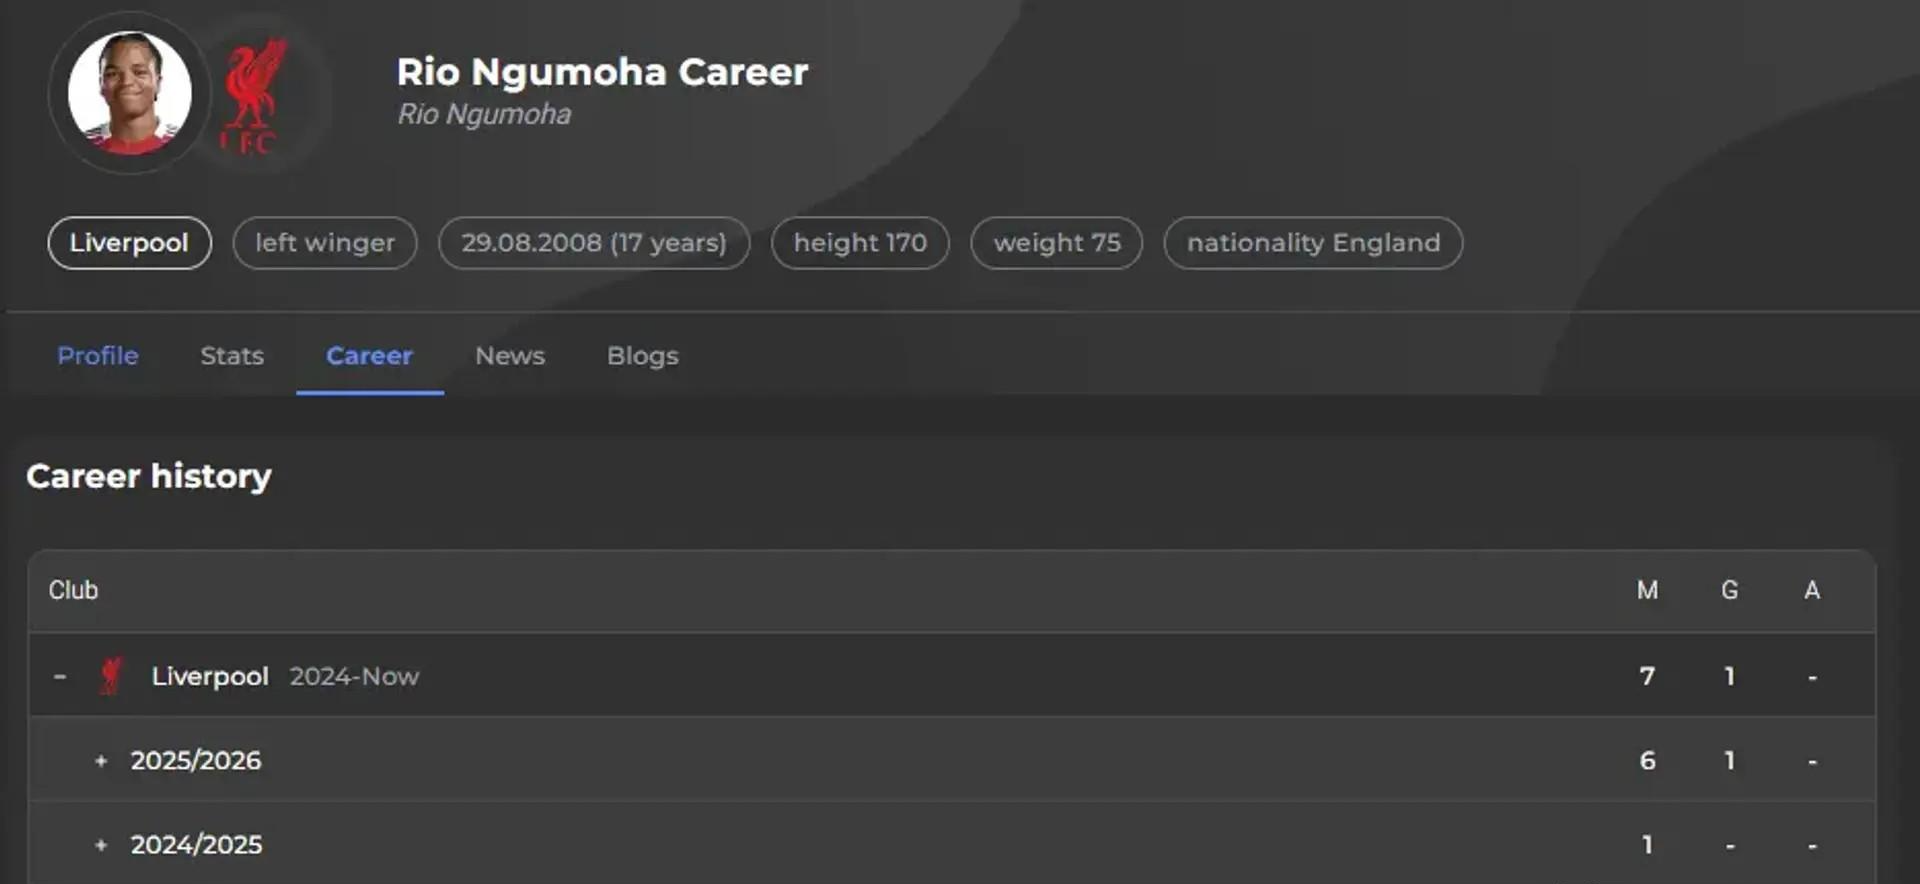Expand the 2024/2025 season row
The height and width of the screenshot is (884, 1920).
pos(101,845)
